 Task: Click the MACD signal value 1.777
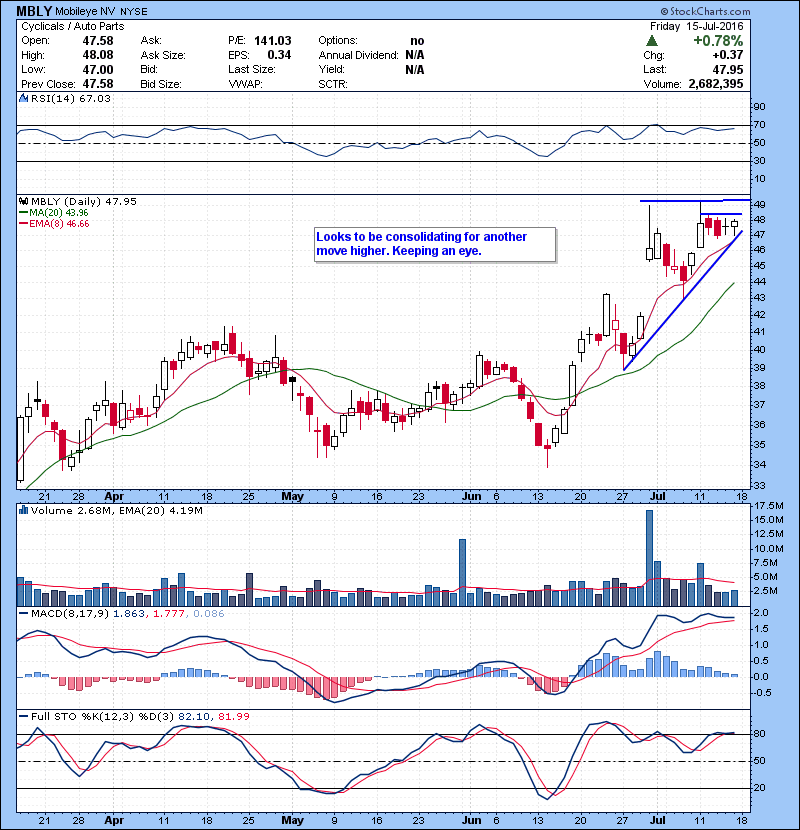(x=169, y=614)
